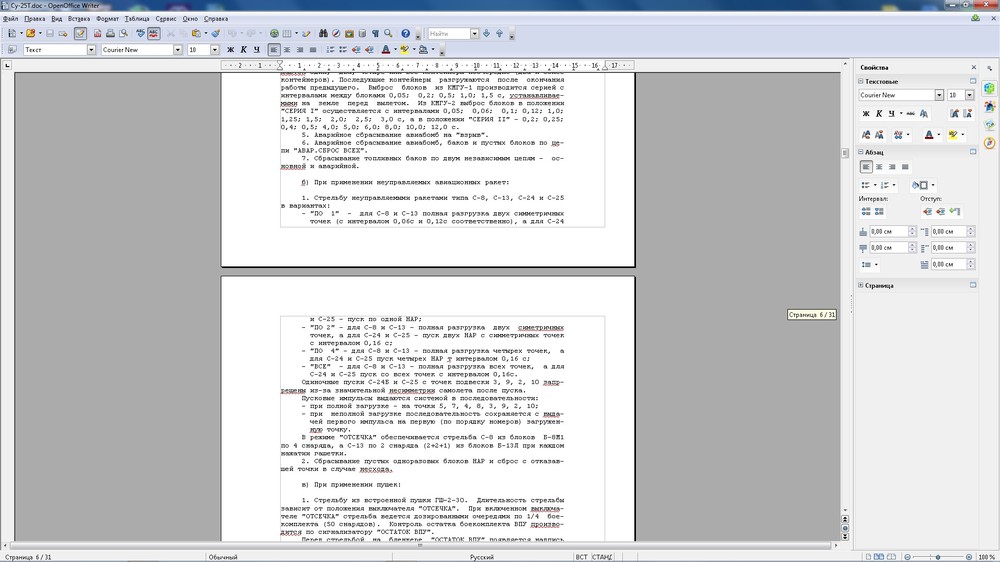Click the New document icon
The width and height of the screenshot is (1000, 562).
pyautogui.click(x=11, y=33)
